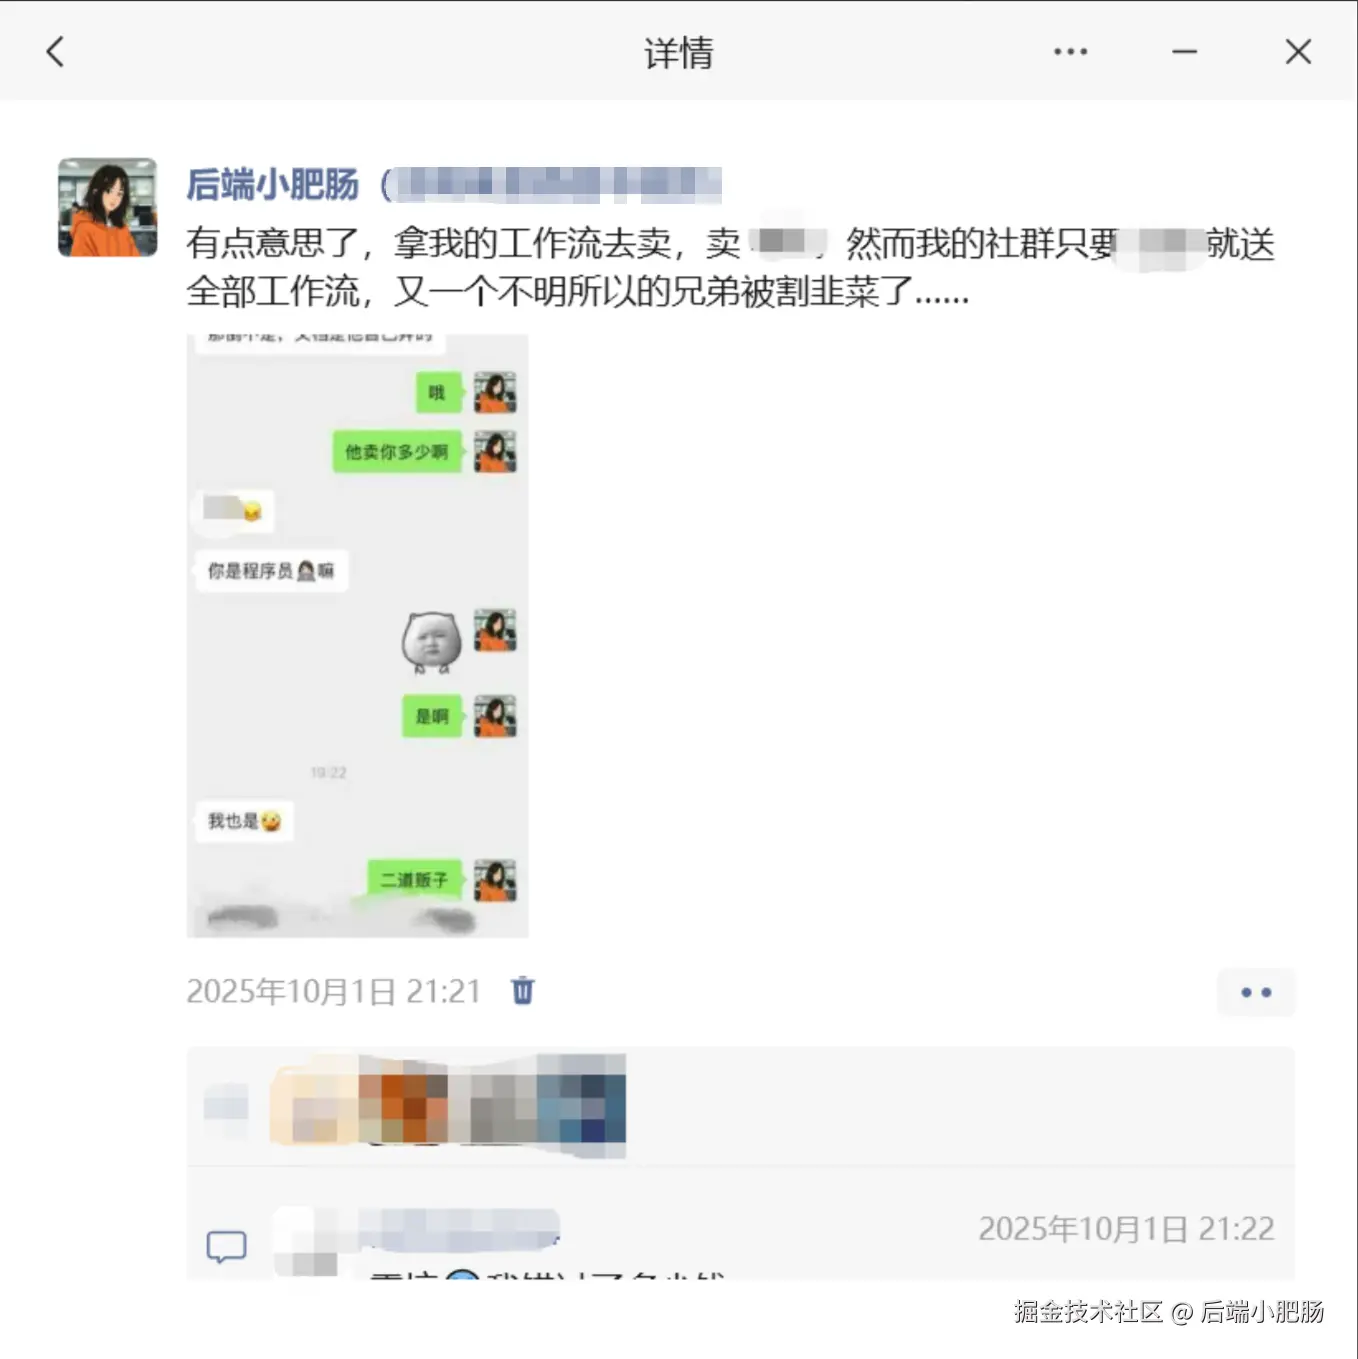Click the 二道贩子 chat bubble in image
This screenshot has height=1359, width=1358.
point(414,880)
